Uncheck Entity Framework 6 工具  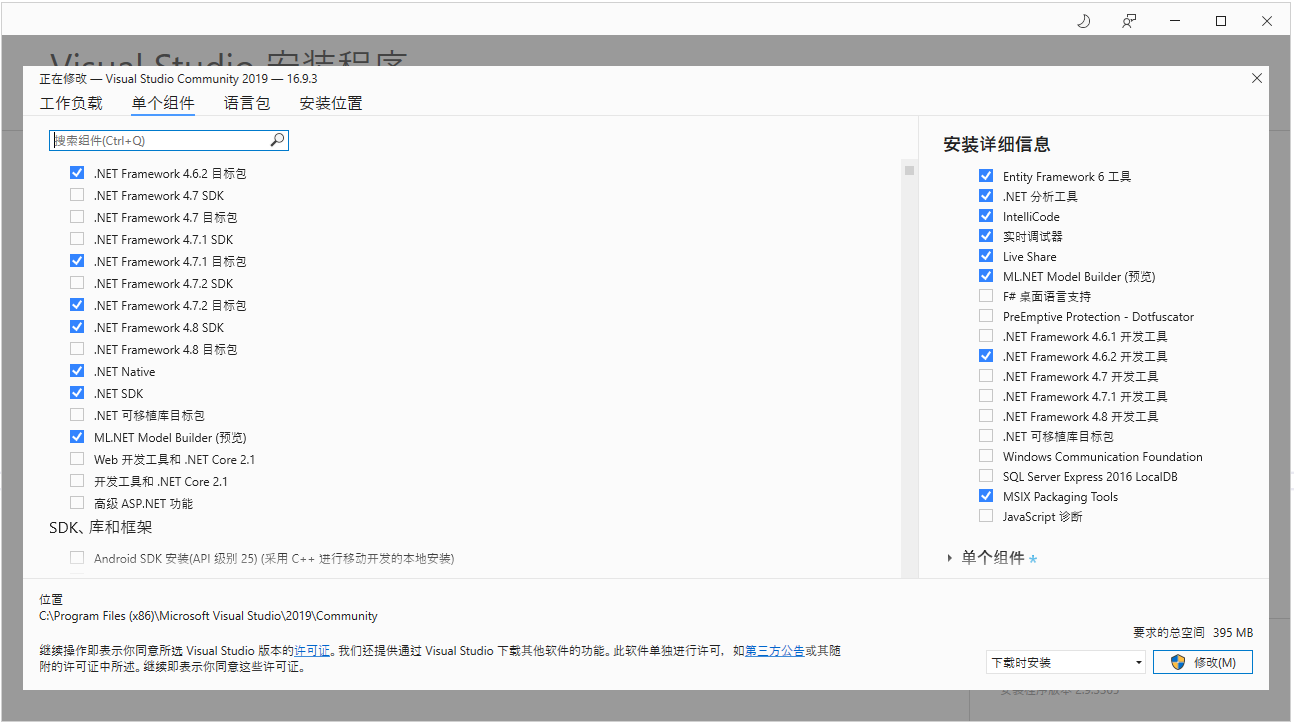pyautogui.click(x=986, y=176)
